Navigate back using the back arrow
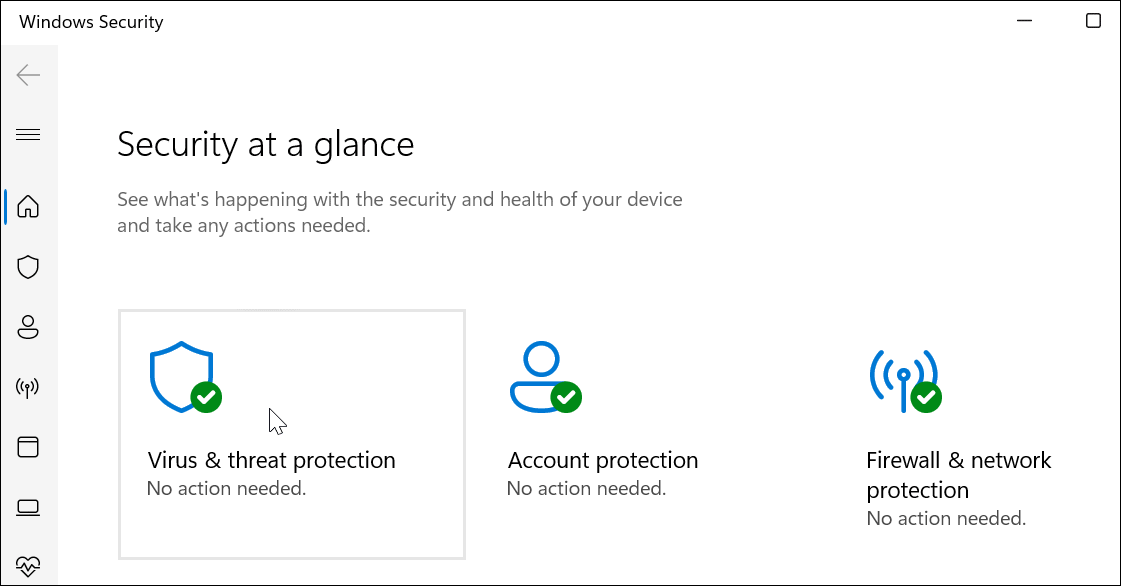 click(x=29, y=74)
